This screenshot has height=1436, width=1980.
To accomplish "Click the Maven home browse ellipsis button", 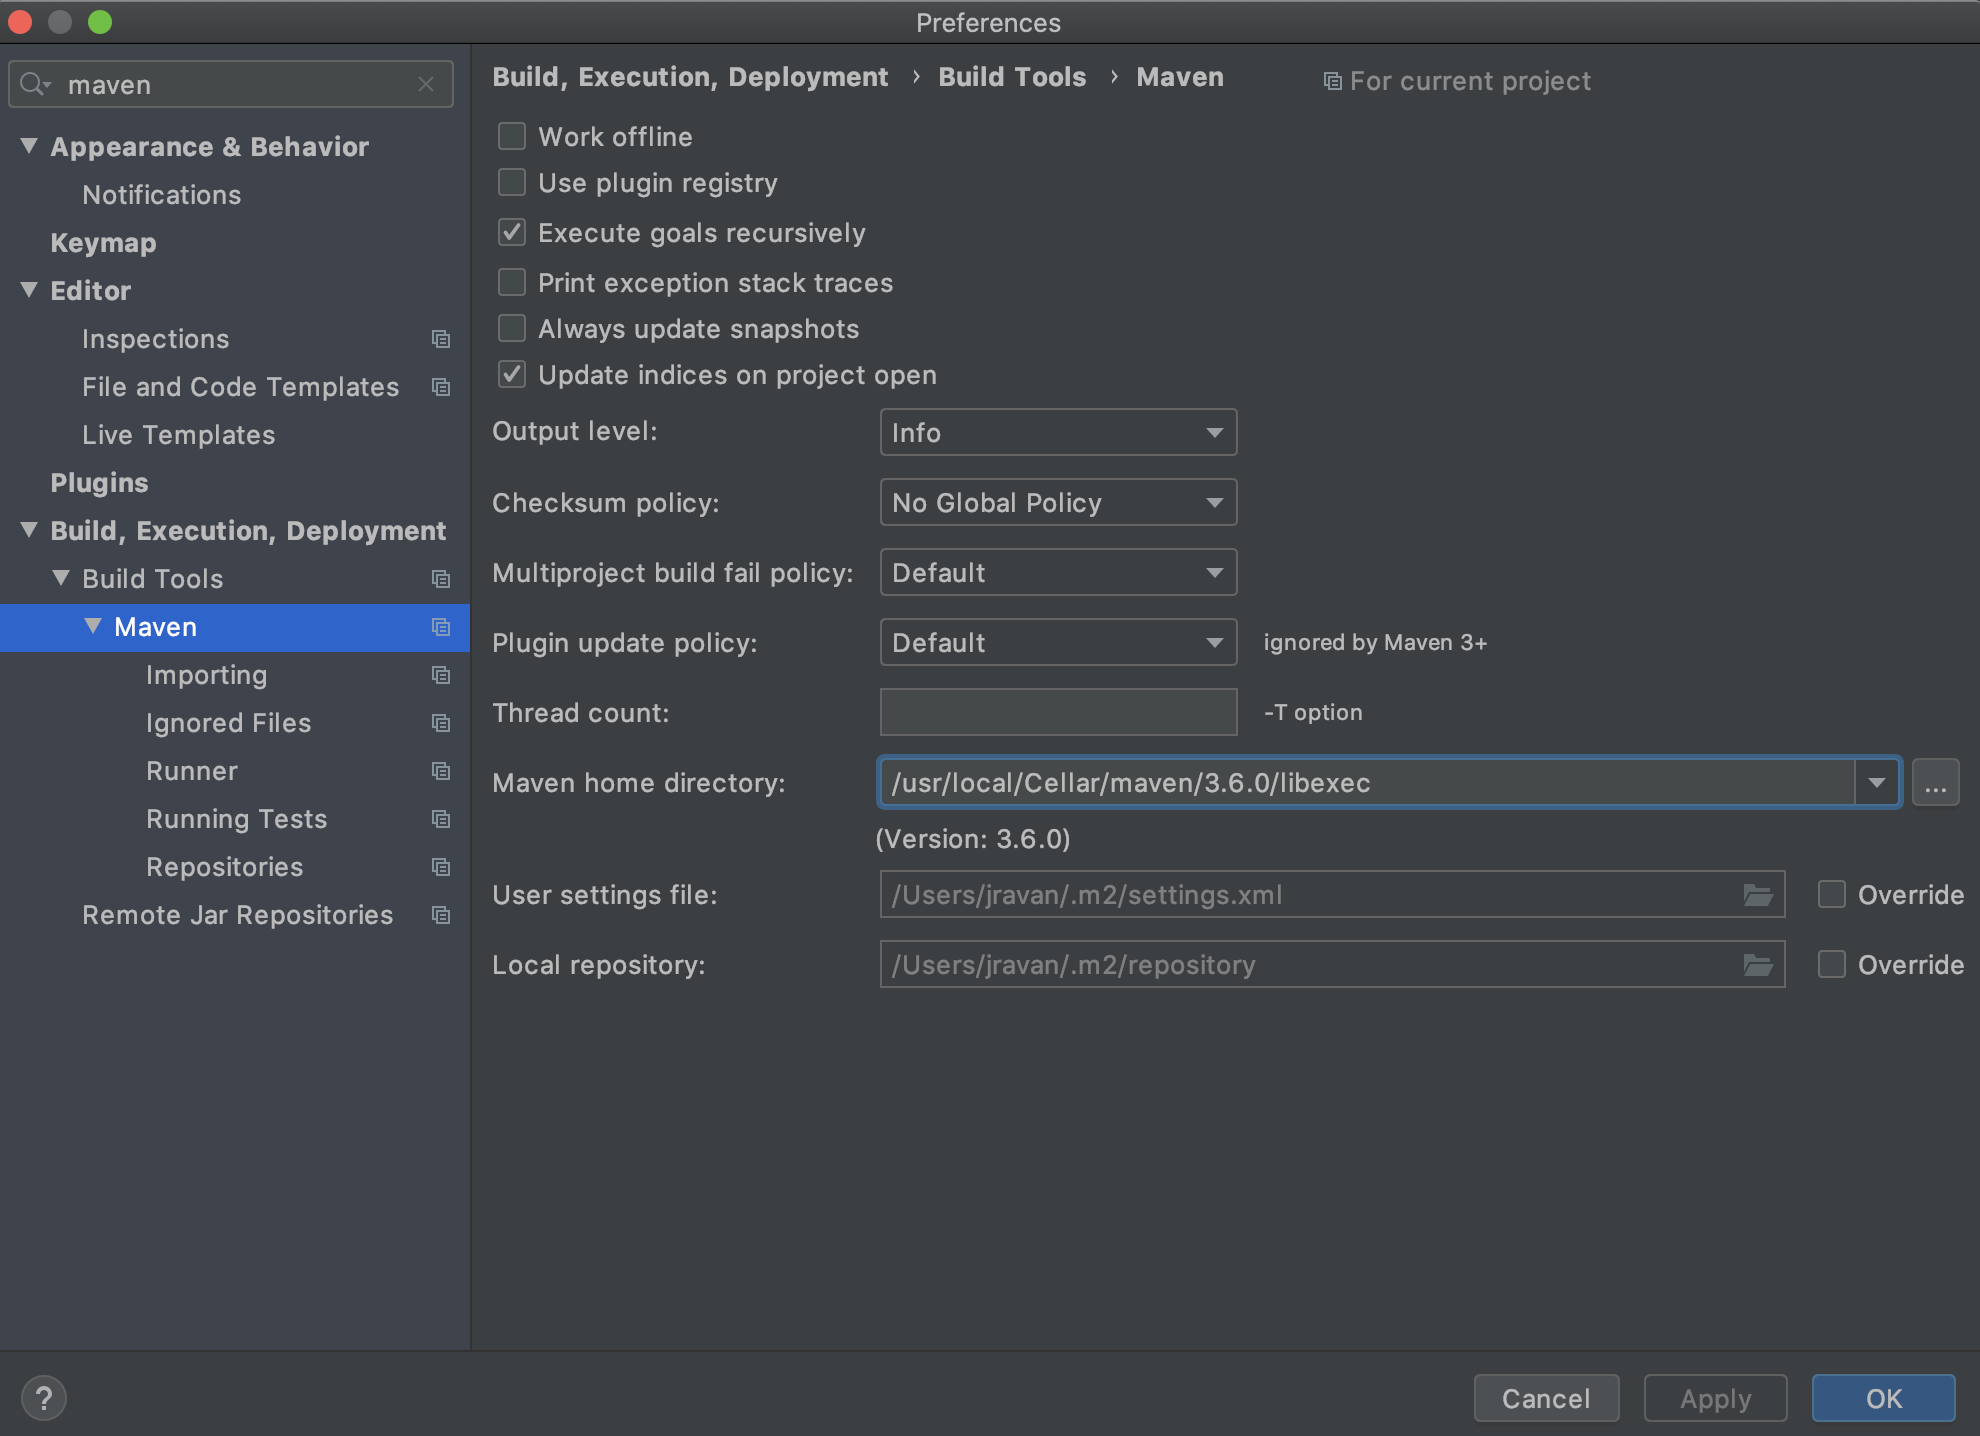I will pyautogui.click(x=1935, y=783).
